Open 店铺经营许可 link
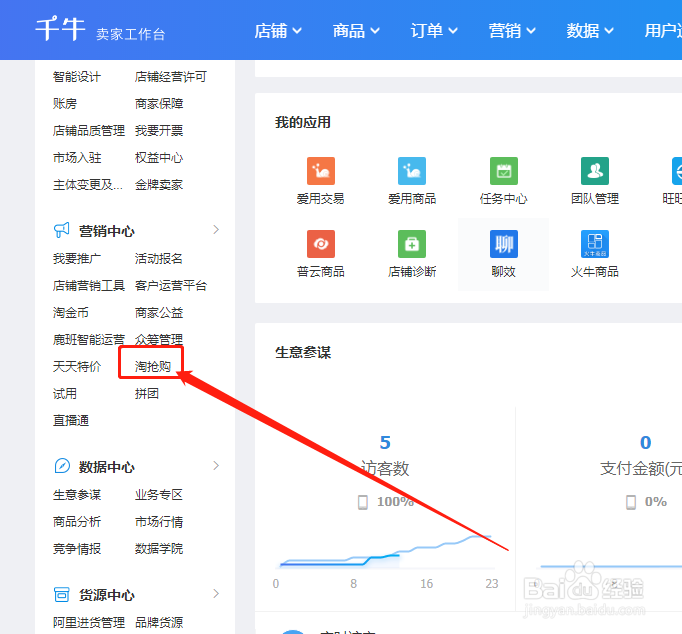The image size is (682, 634). pyautogui.click(x=170, y=77)
